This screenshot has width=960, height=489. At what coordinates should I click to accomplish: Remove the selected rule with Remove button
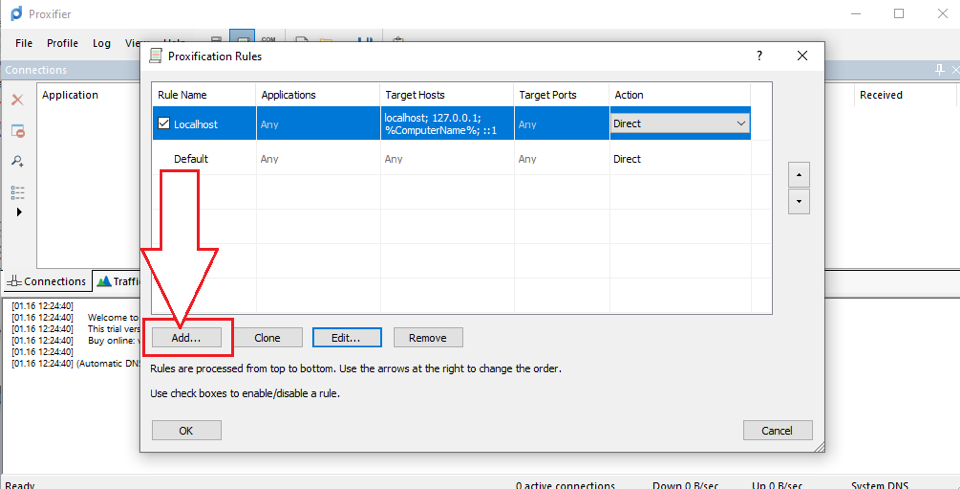pyautogui.click(x=428, y=337)
